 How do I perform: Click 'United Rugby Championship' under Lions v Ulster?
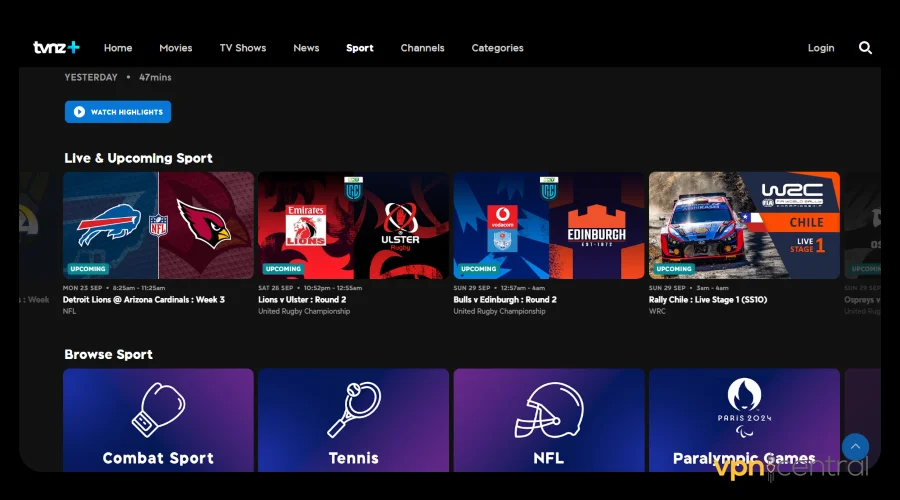pos(304,311)
